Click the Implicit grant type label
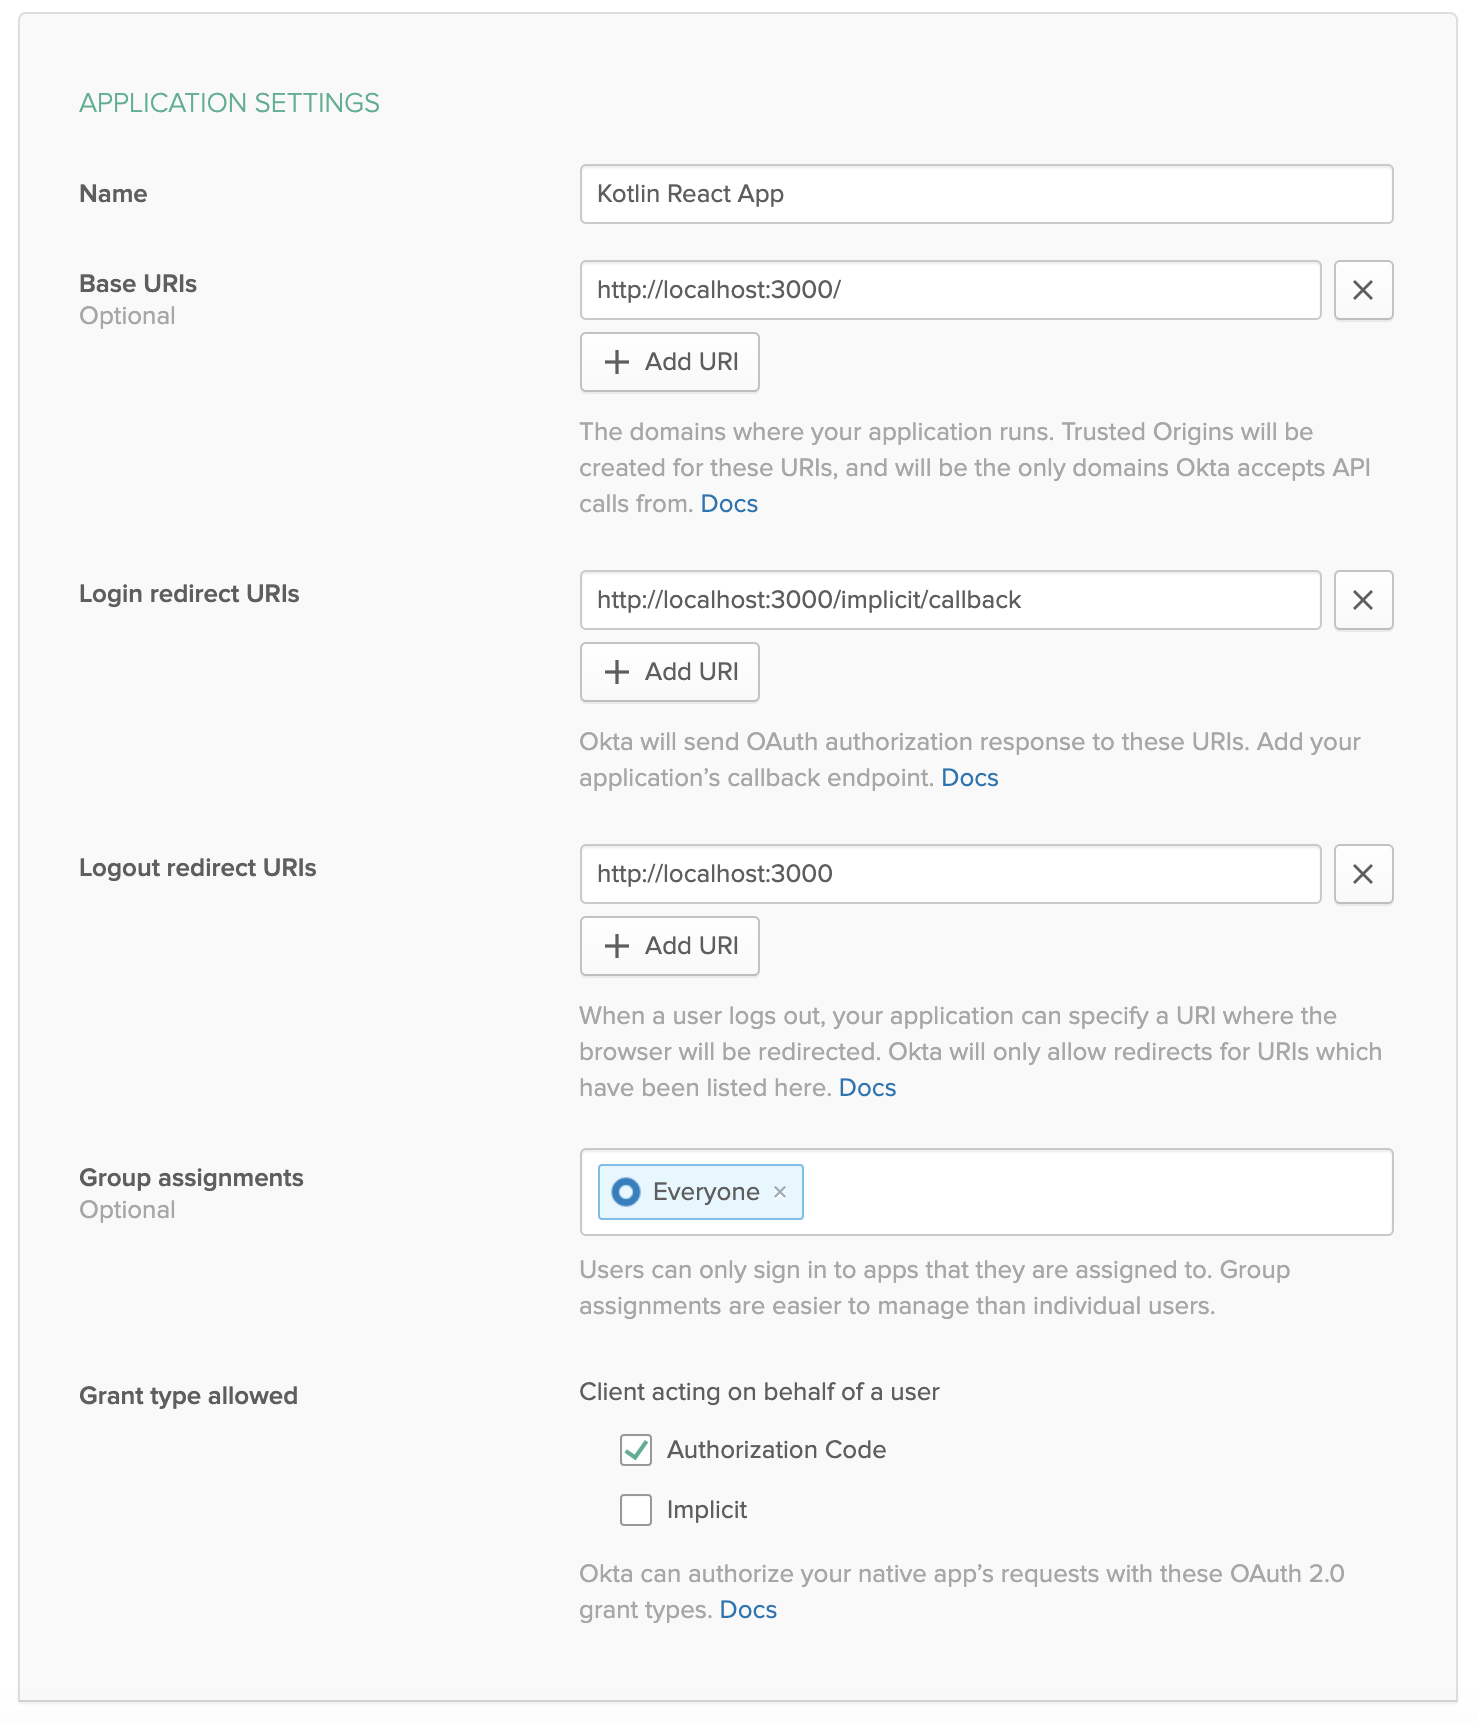This screenshot has height=1722, width=1478. click(x=707, y=1510)
